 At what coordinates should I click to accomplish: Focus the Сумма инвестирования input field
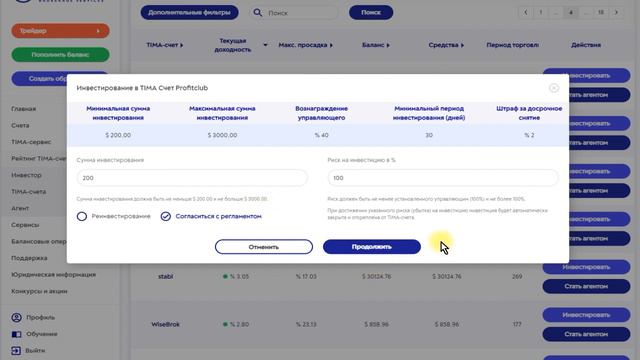point(192,178)
